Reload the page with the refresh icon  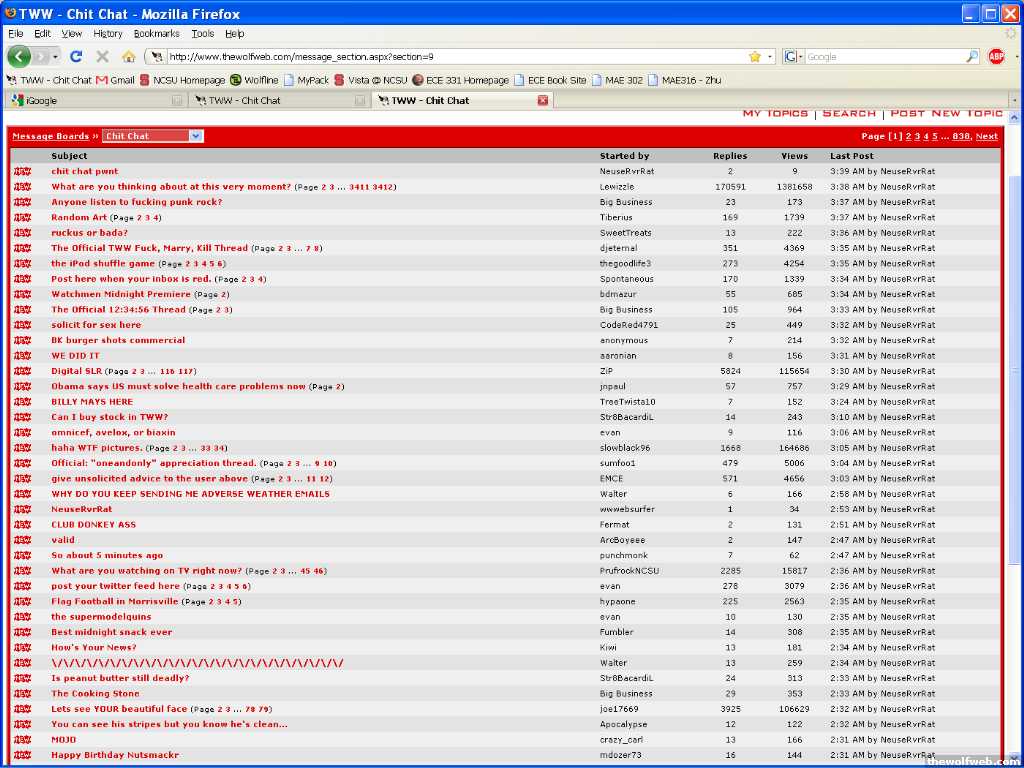pyautogui.click(x=76, y=57)
